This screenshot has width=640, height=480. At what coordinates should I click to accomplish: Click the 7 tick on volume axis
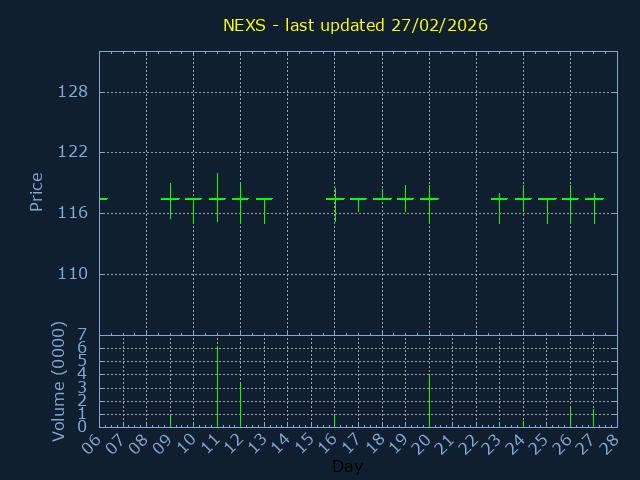tap(82, 335)
